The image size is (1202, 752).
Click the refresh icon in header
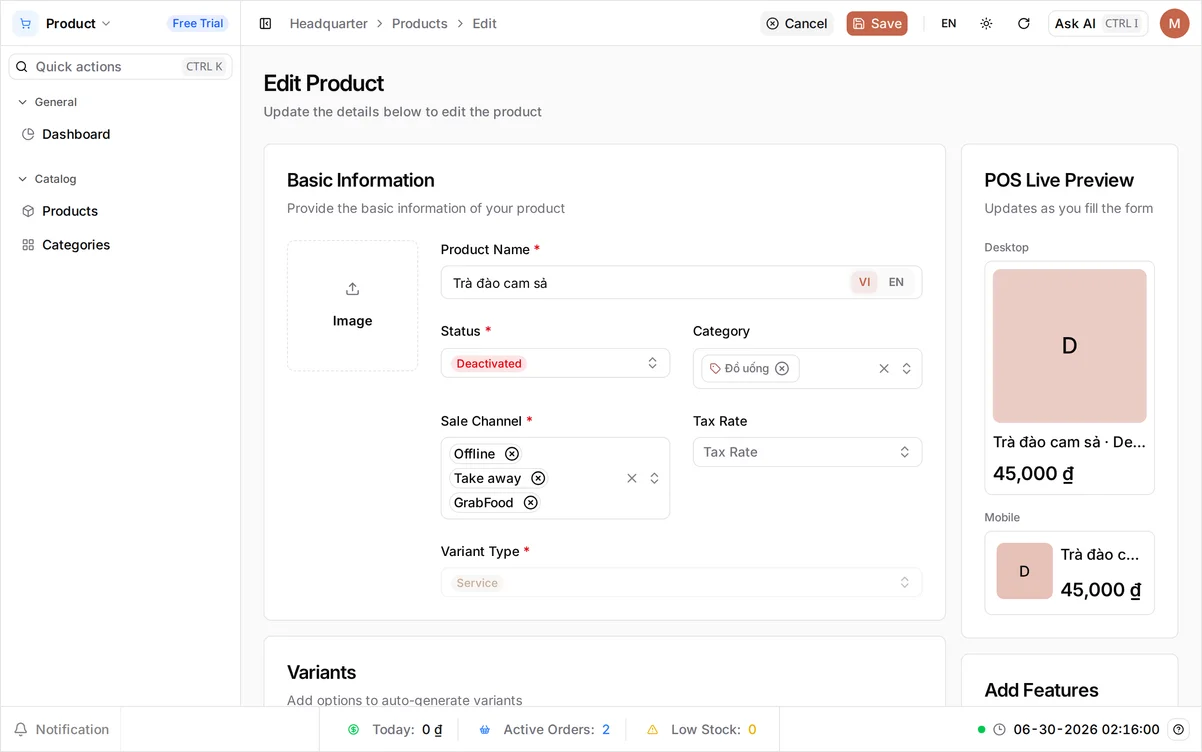pyautogui.click(x=1023, y=23)
